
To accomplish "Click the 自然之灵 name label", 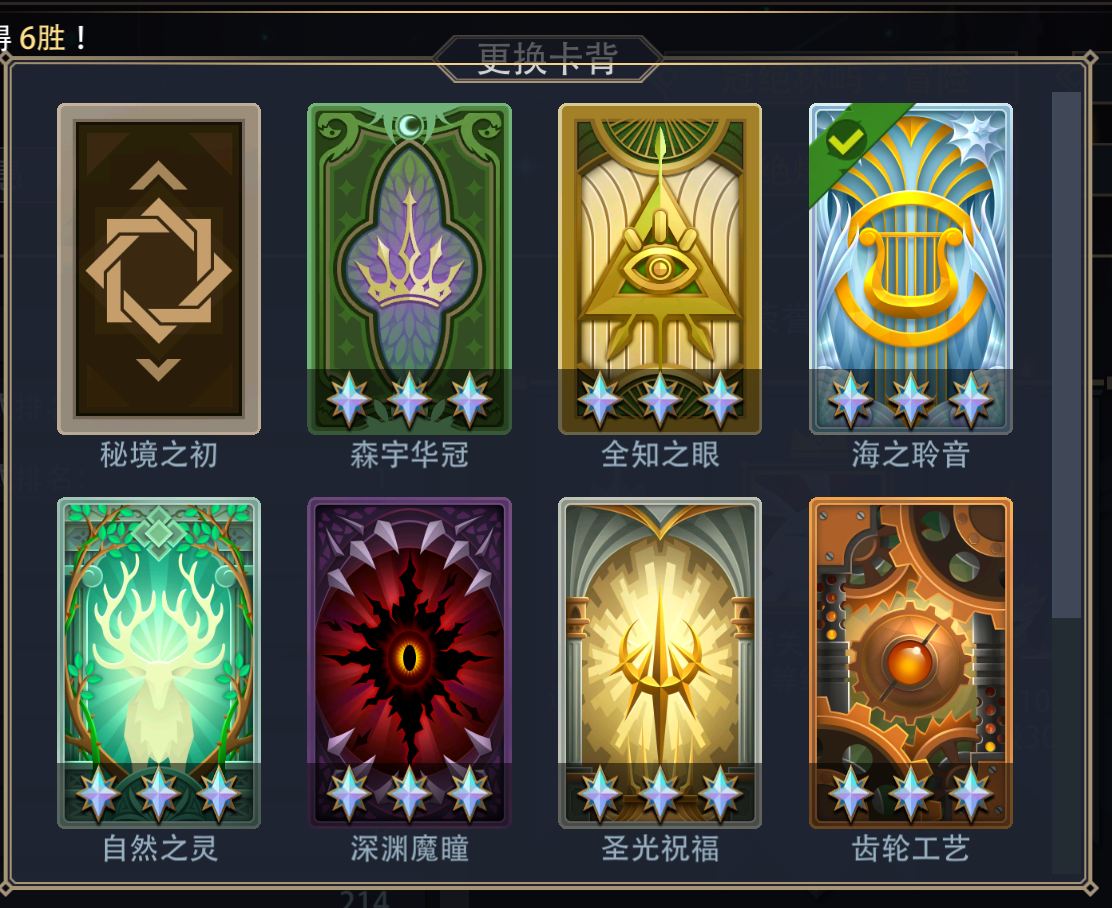I will (x=160, y=848).
